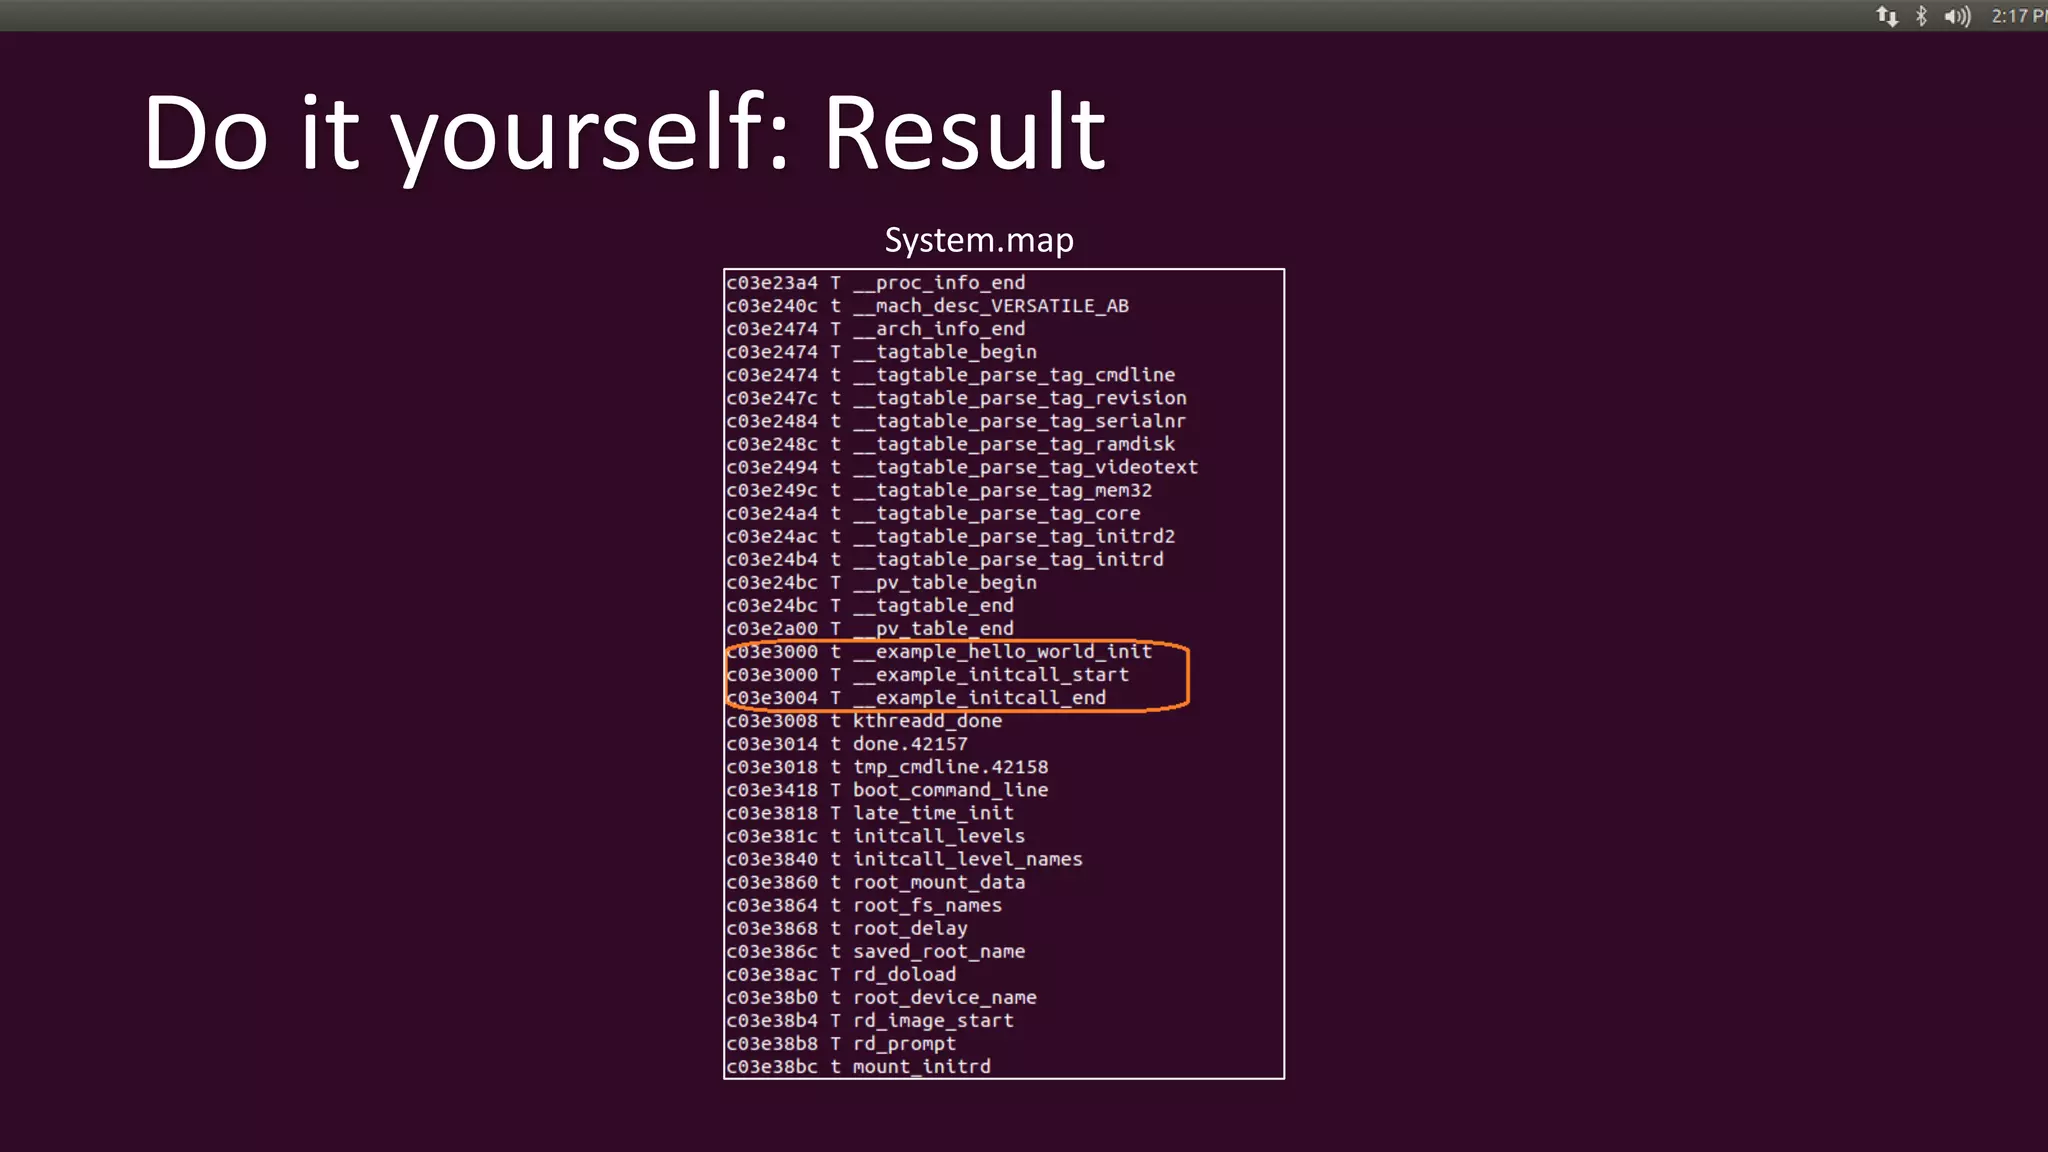Select the __example_initcall_end line
The image size is (2048, 1152).
click(916, 698)
